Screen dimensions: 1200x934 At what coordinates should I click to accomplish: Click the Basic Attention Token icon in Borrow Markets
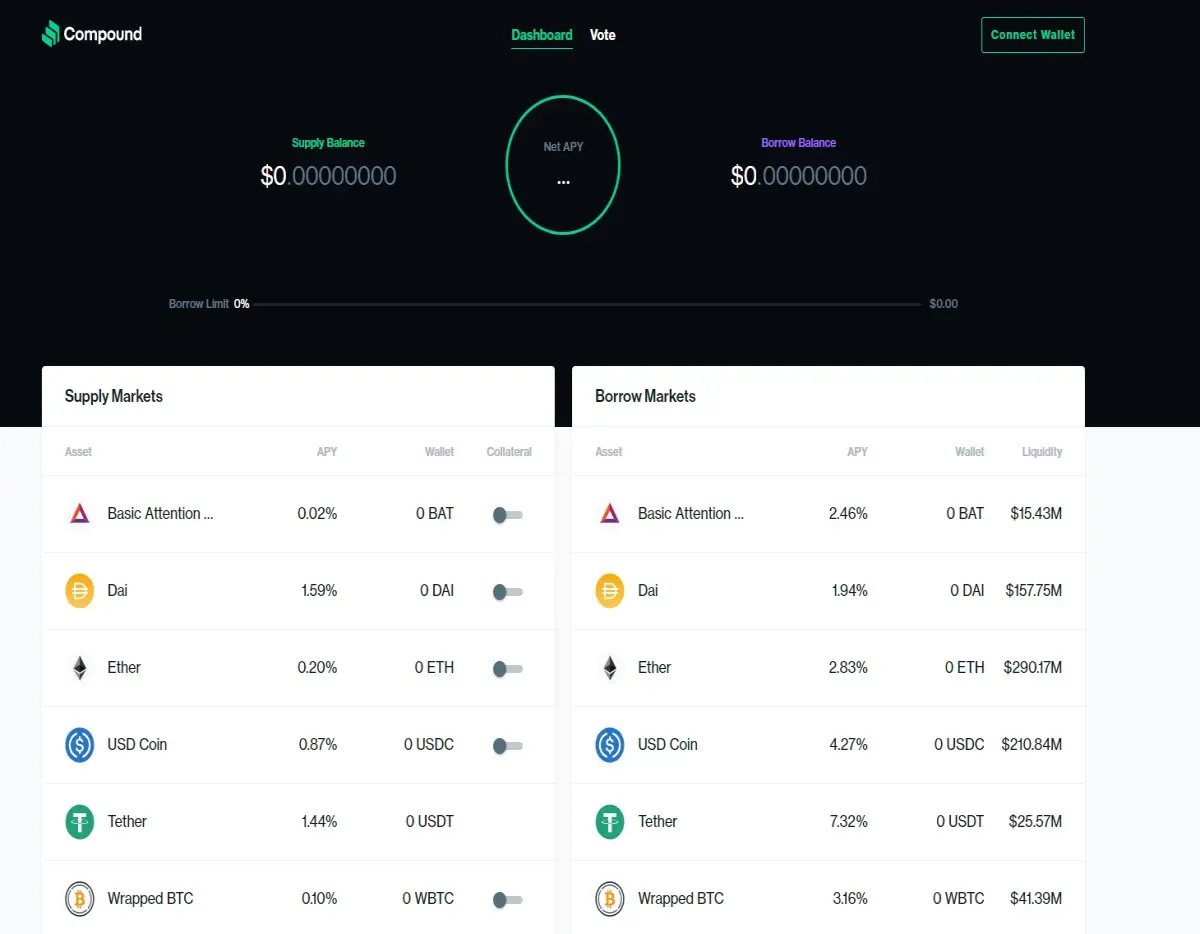pyautogui.click(x=609, y=513)
